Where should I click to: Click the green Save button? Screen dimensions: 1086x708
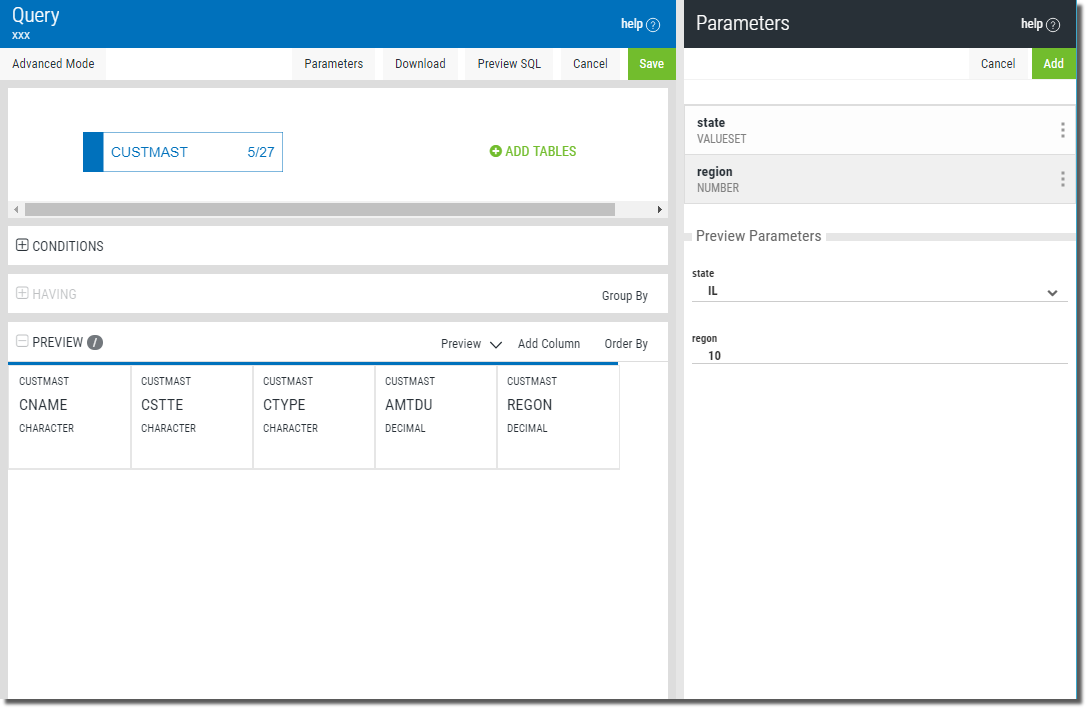click(x=652, y=64)
